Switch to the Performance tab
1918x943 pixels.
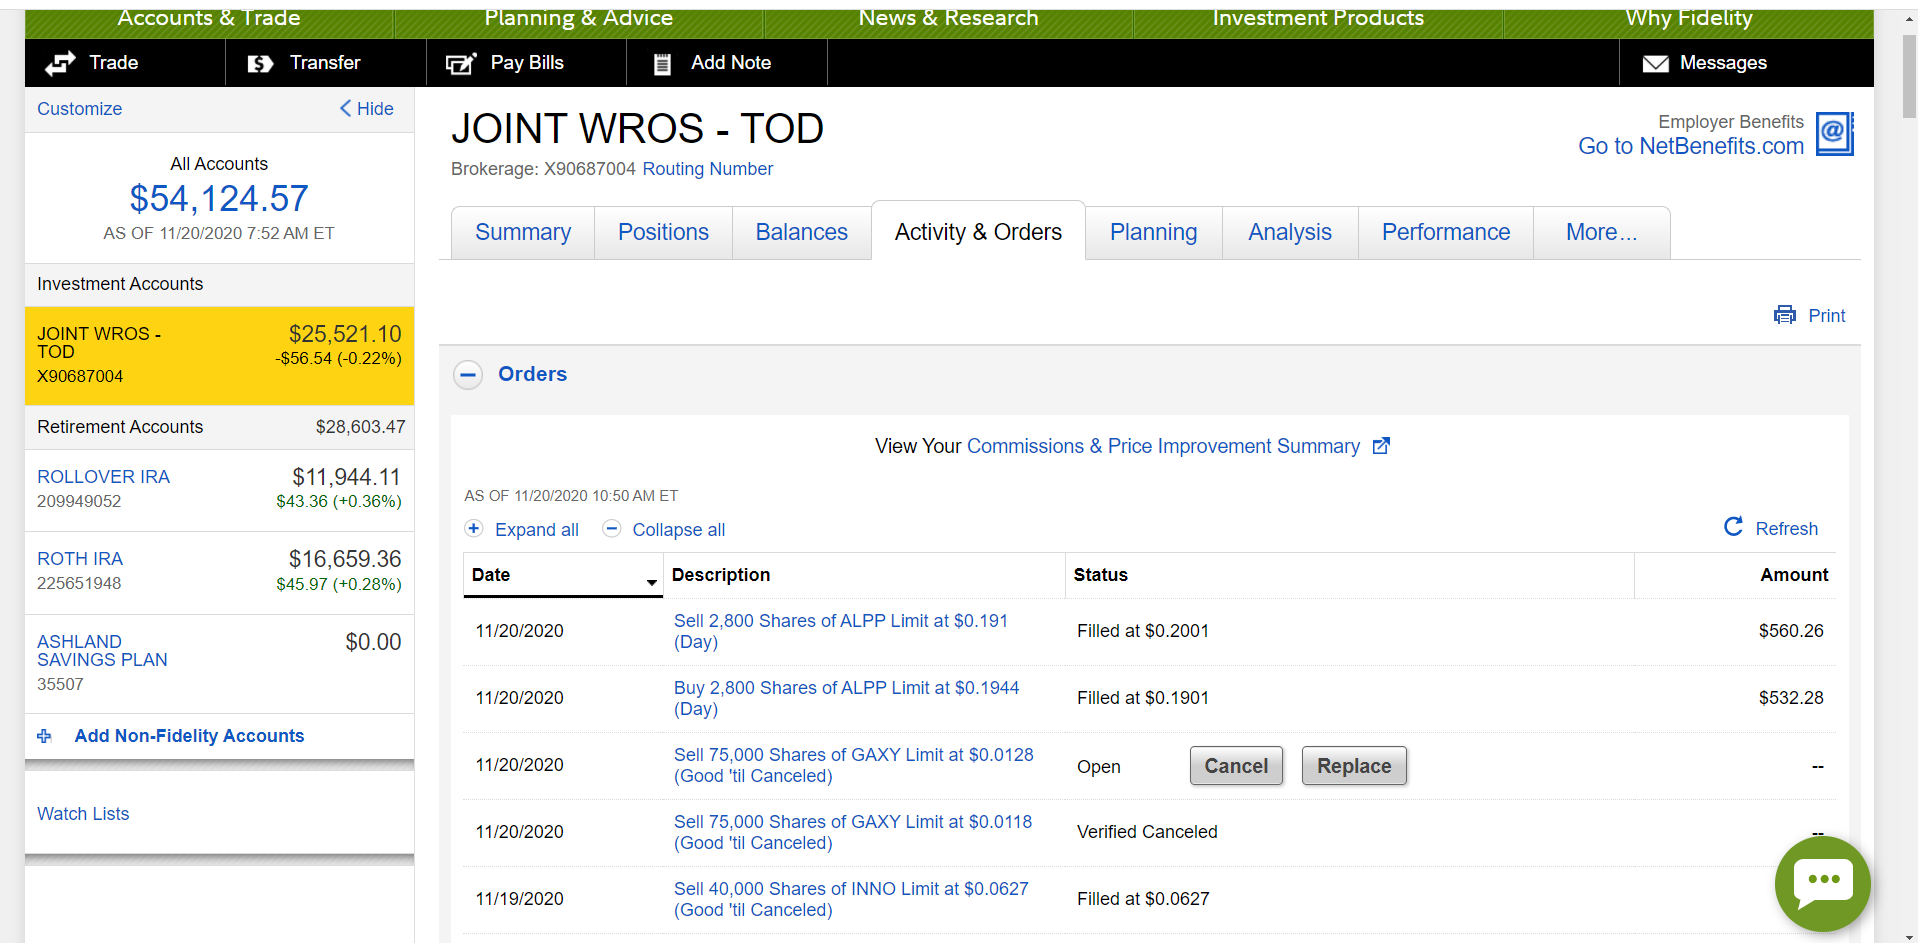pos(1446,233)
